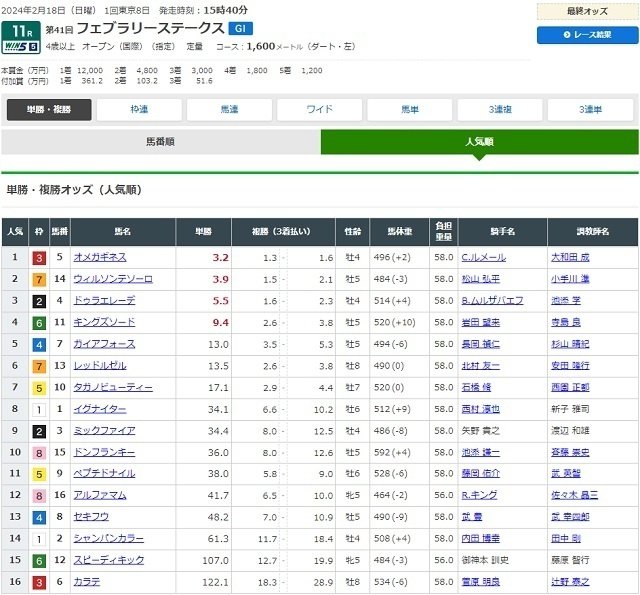Open jockey B.ムルザバエフ profile
The width and height of the screenshot is (640, 595).
tap(493, 301)
